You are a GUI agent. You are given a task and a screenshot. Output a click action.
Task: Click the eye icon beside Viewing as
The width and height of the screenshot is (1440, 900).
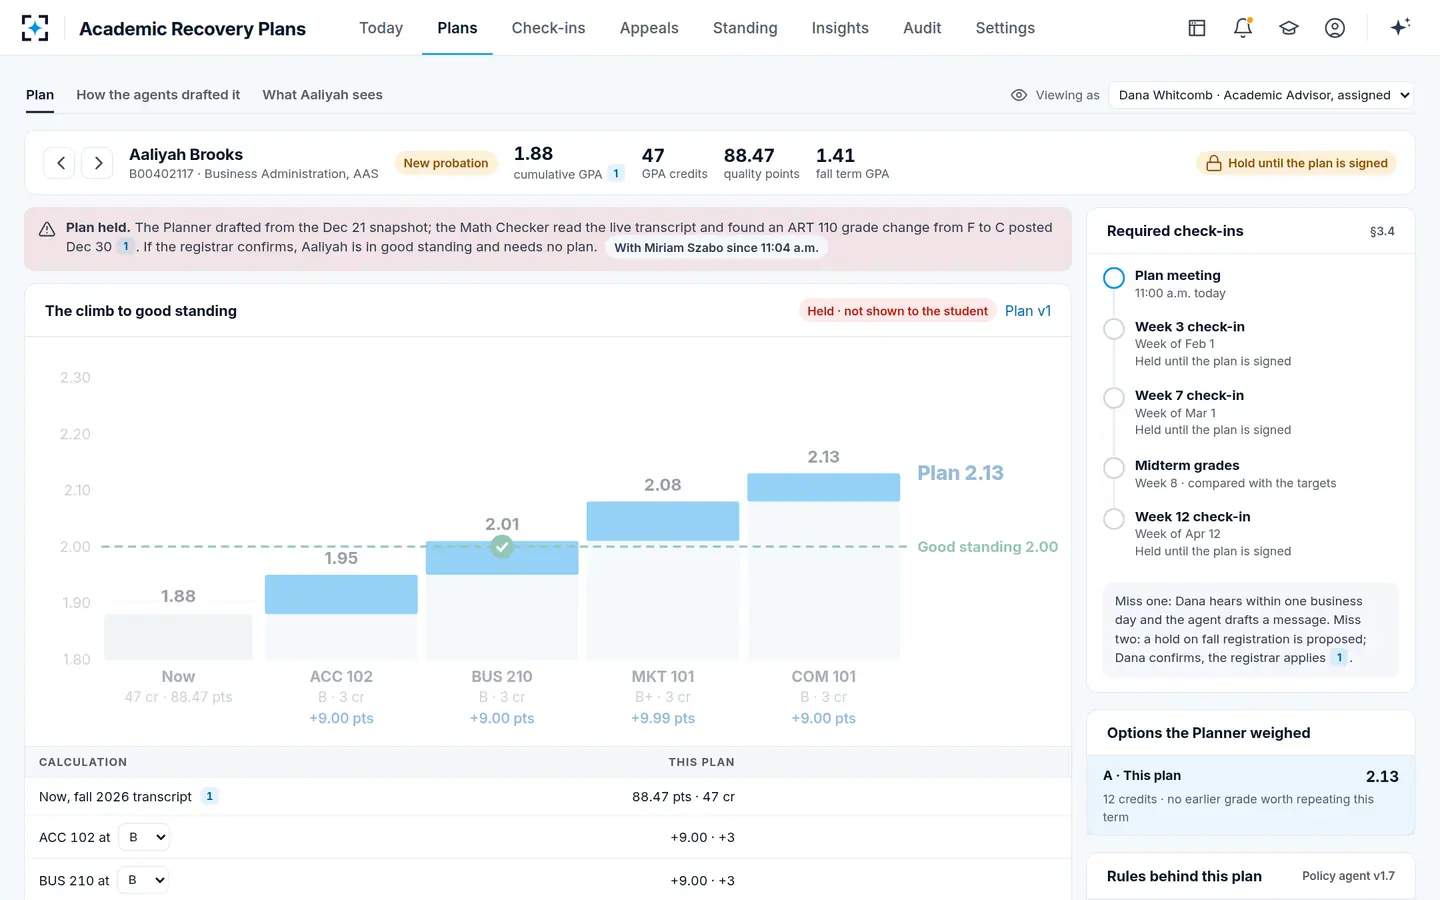coord(1019,95)
